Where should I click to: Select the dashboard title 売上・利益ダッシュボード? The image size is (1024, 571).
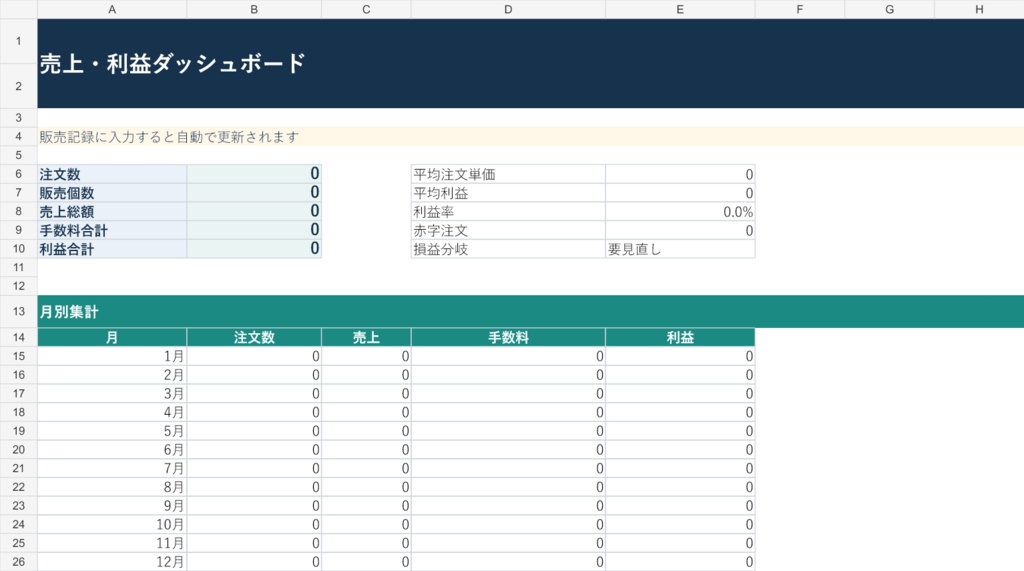[x=172, y=63]
